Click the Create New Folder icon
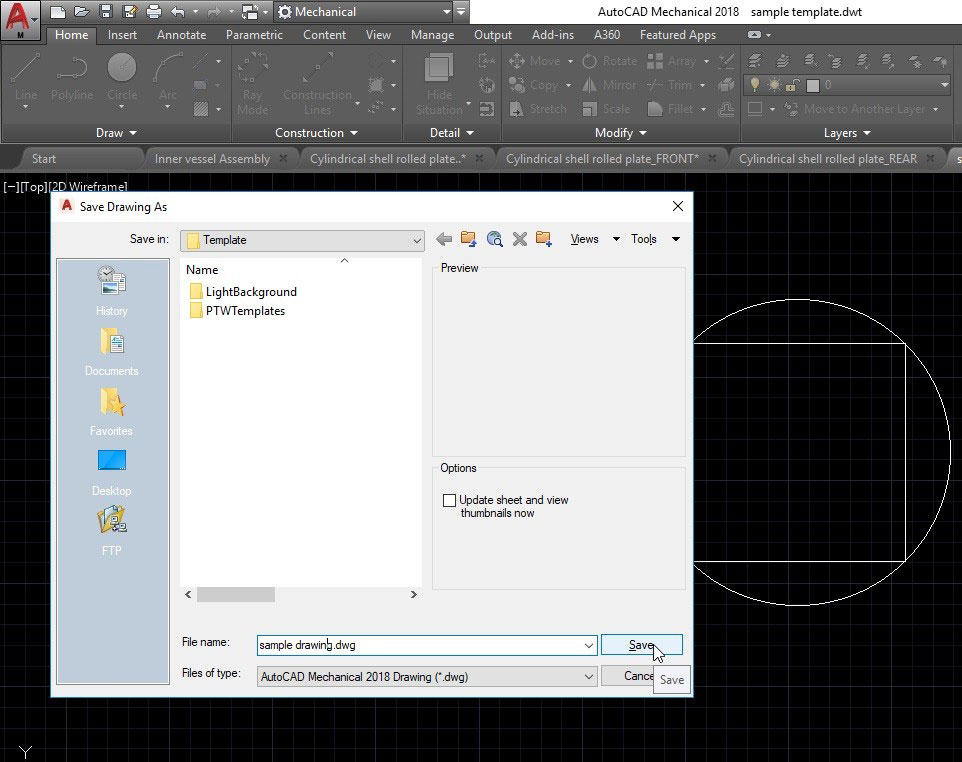Screen dimensions: 962x762 [543, 239]
